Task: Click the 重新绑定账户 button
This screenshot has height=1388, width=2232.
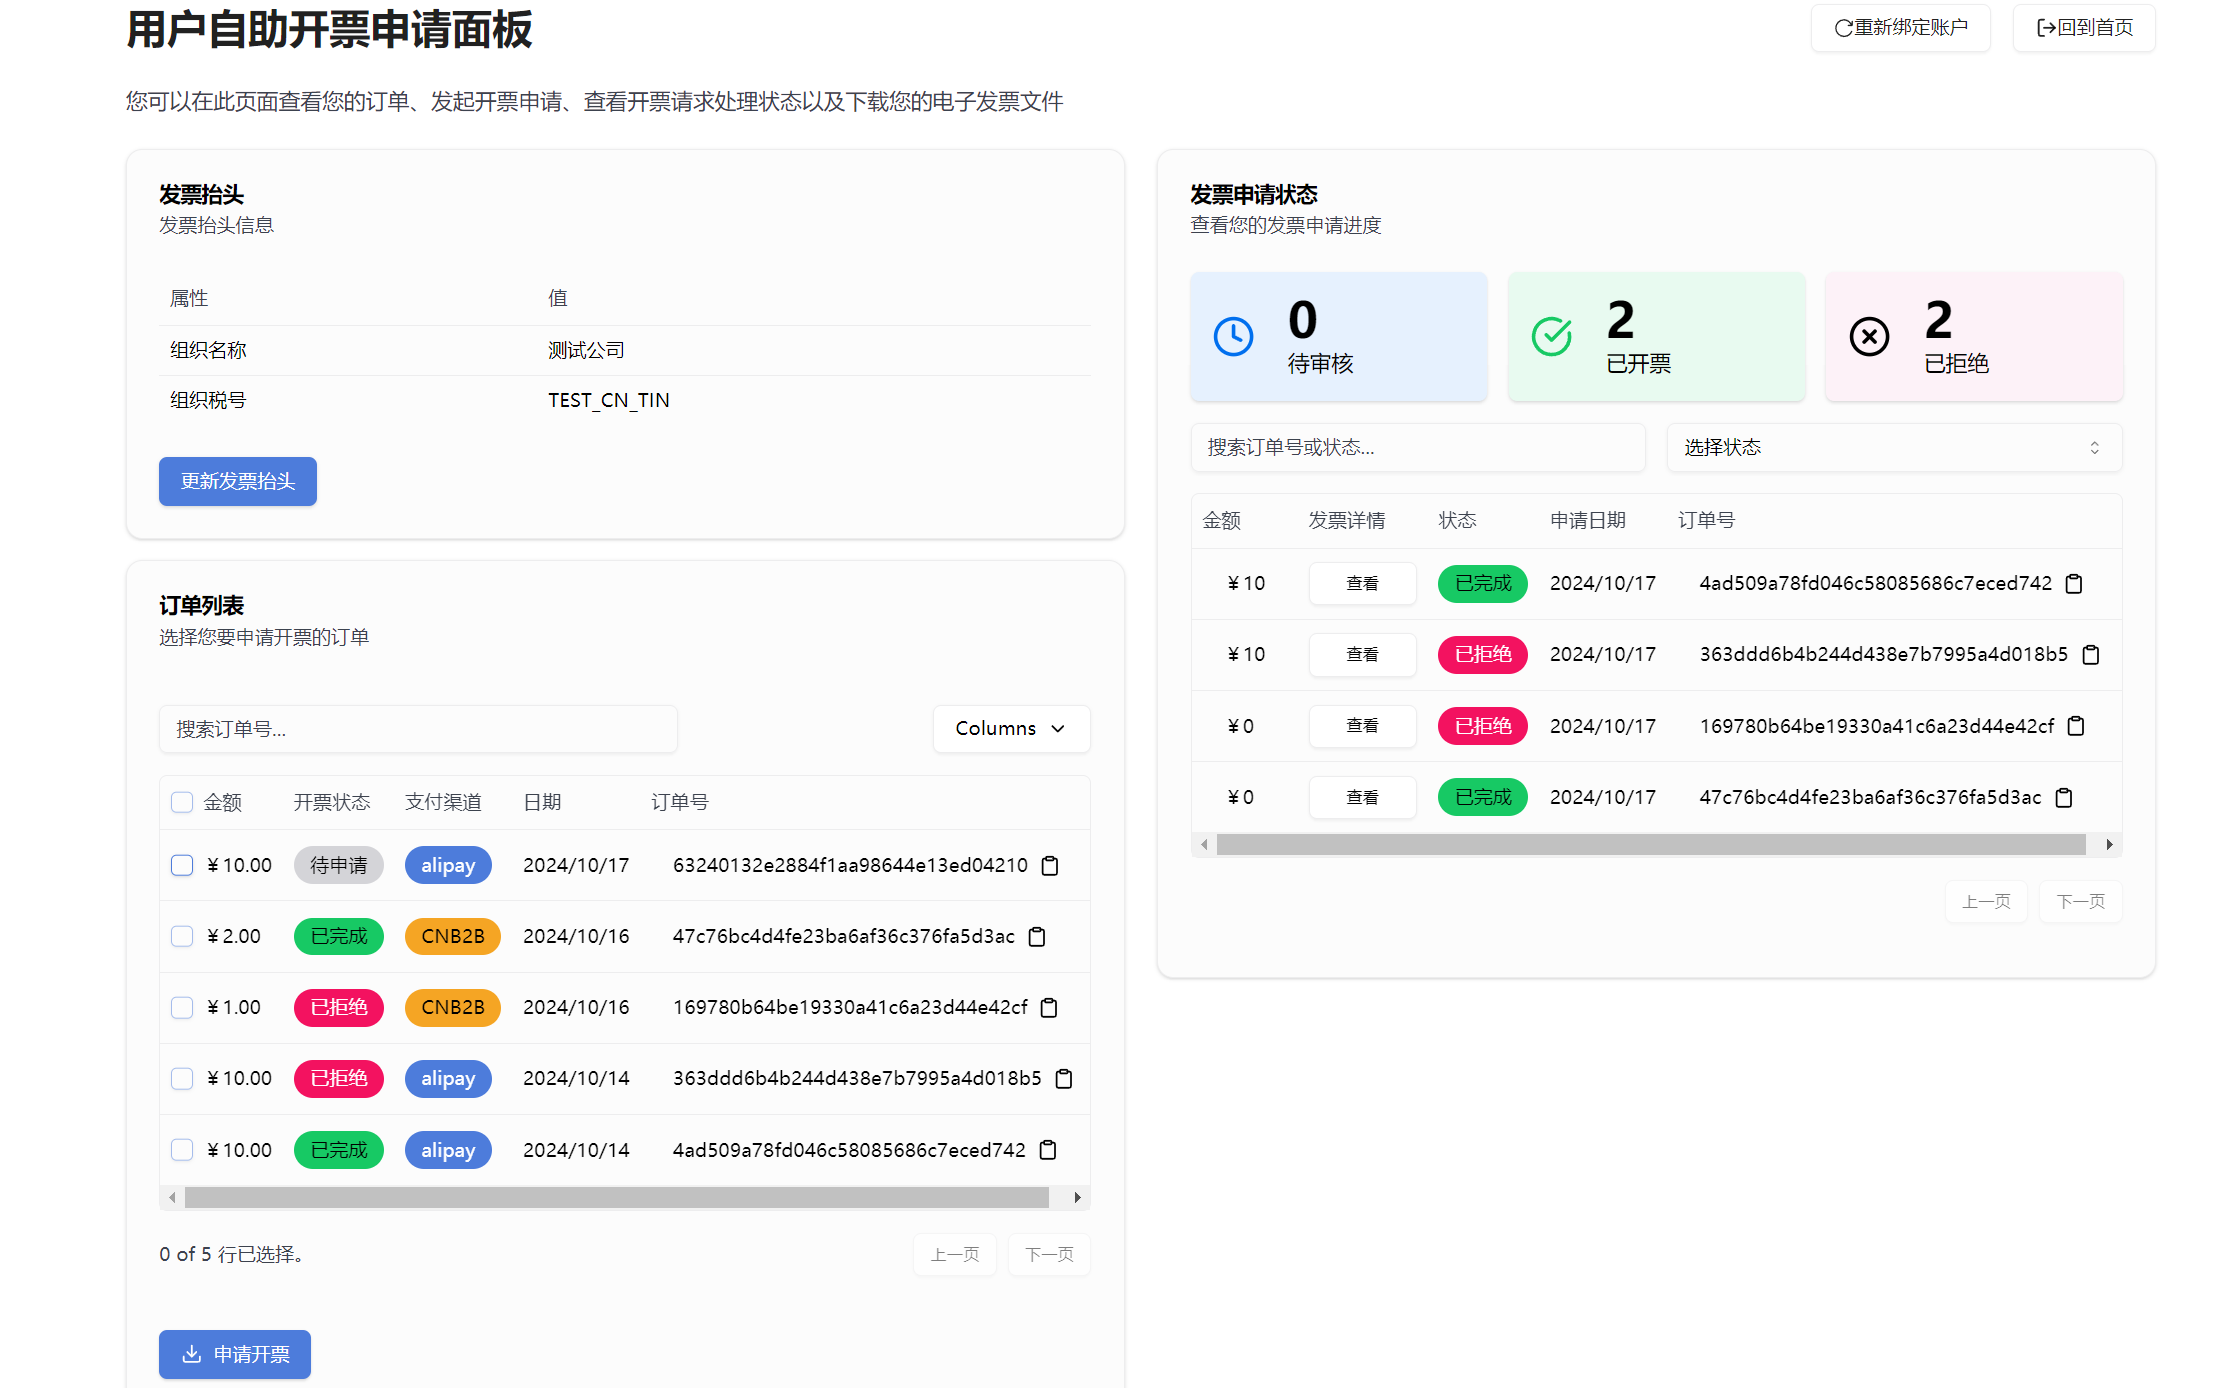Action: click(1900, 28)
